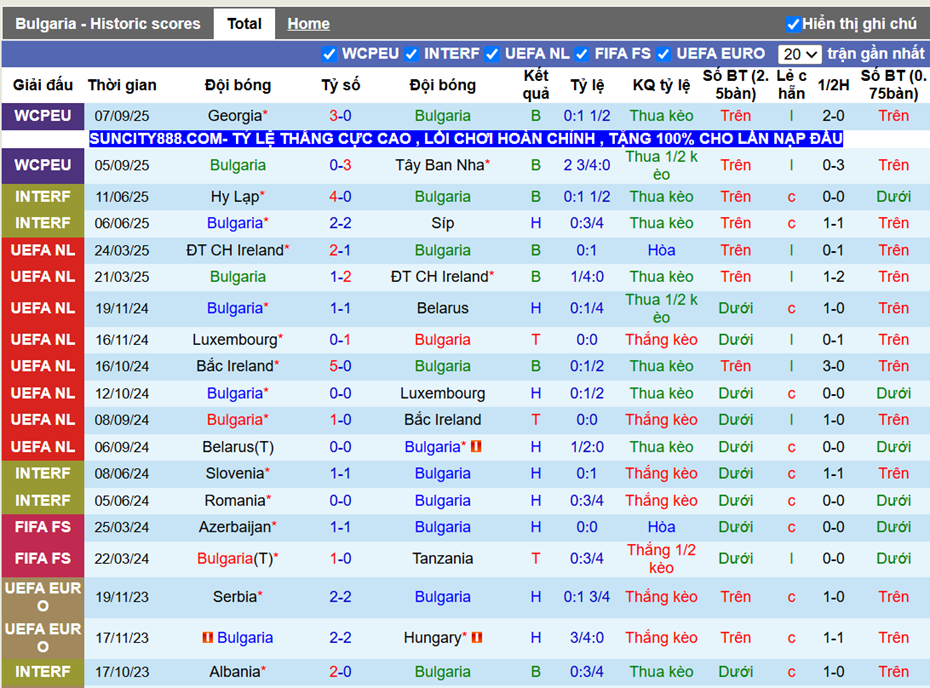Click the Hòa result in 24/03/25 row
The width and height of the screenshot is (930, 688).
click(661, 250)
